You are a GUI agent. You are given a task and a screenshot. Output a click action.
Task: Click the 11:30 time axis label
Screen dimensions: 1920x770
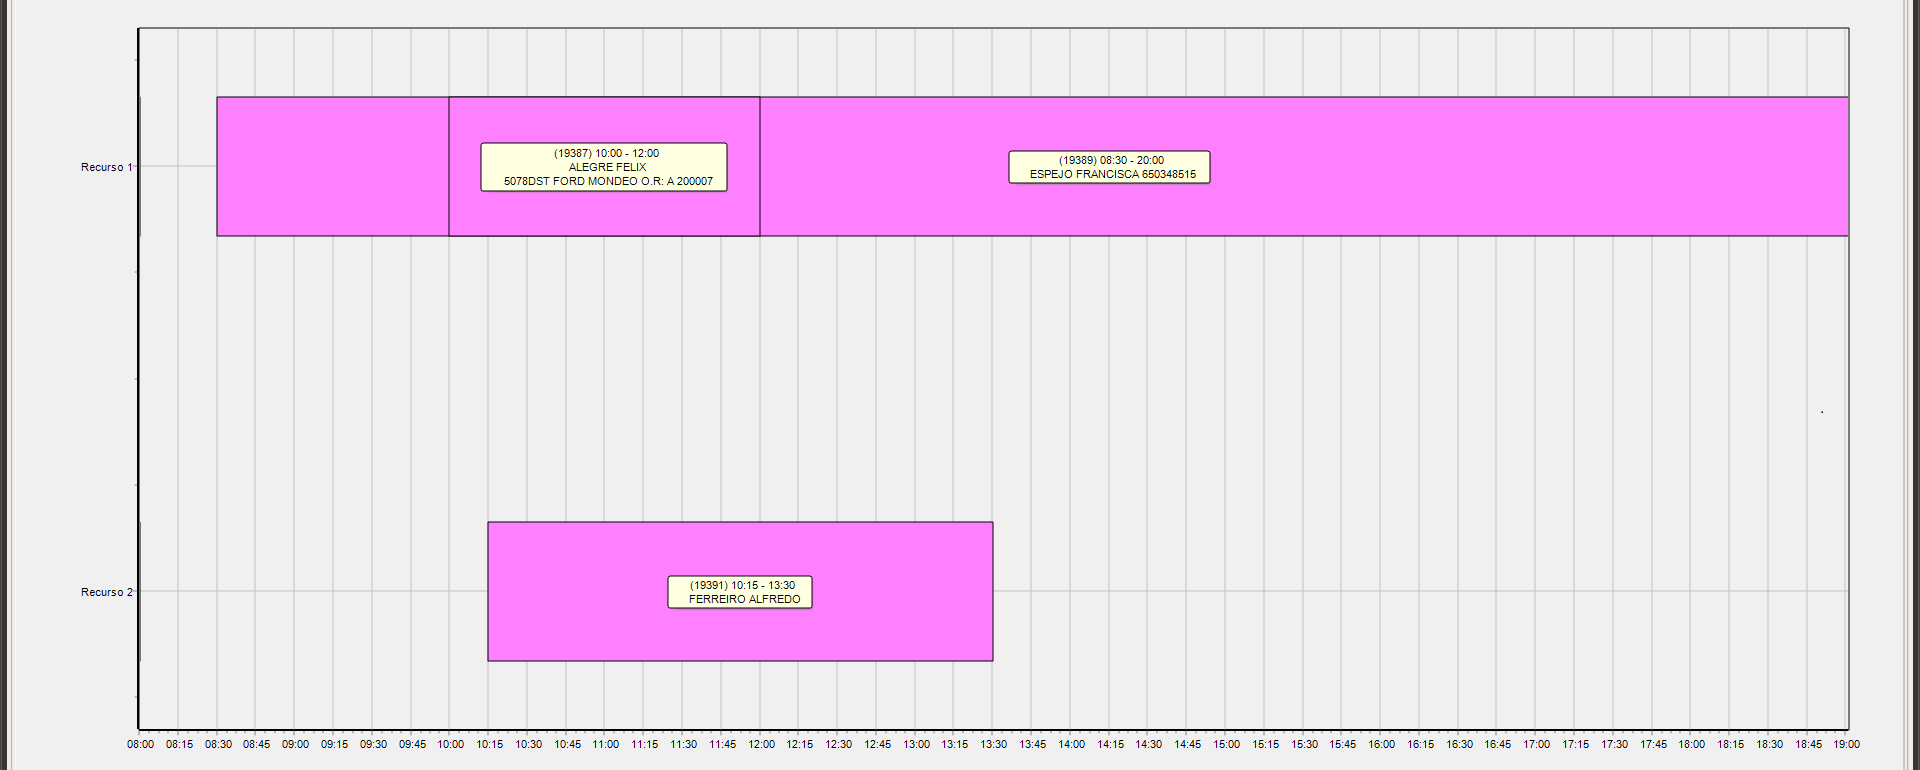tap(683, 744)
